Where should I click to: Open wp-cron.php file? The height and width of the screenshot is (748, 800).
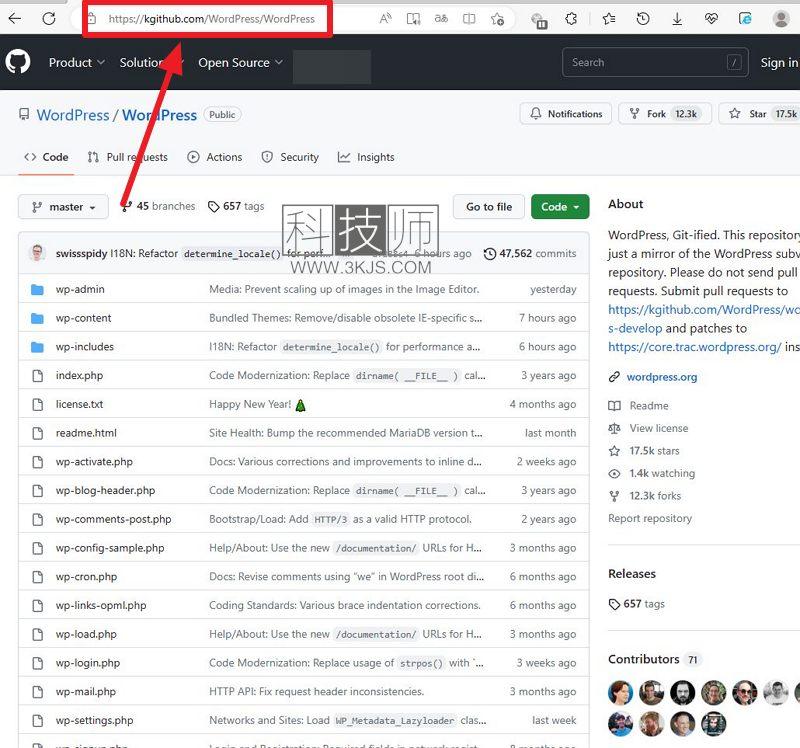click(86, 577)
